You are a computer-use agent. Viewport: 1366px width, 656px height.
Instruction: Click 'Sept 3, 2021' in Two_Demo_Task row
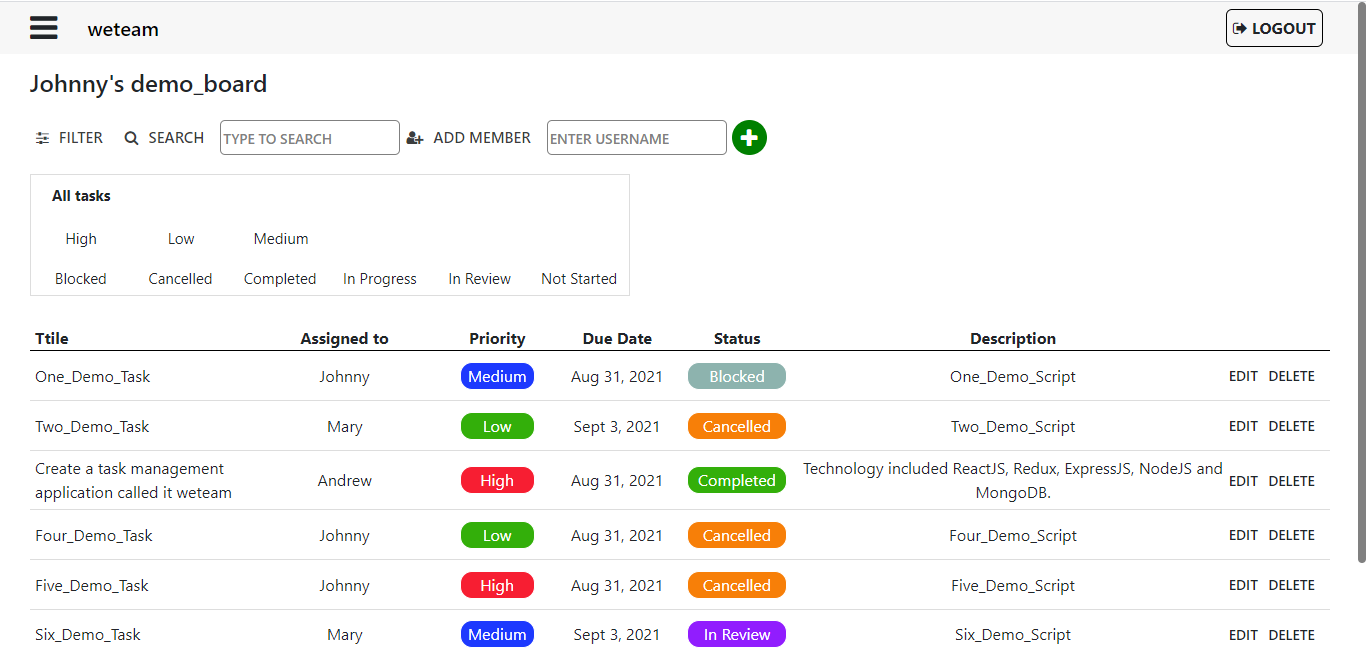point(617,427)
